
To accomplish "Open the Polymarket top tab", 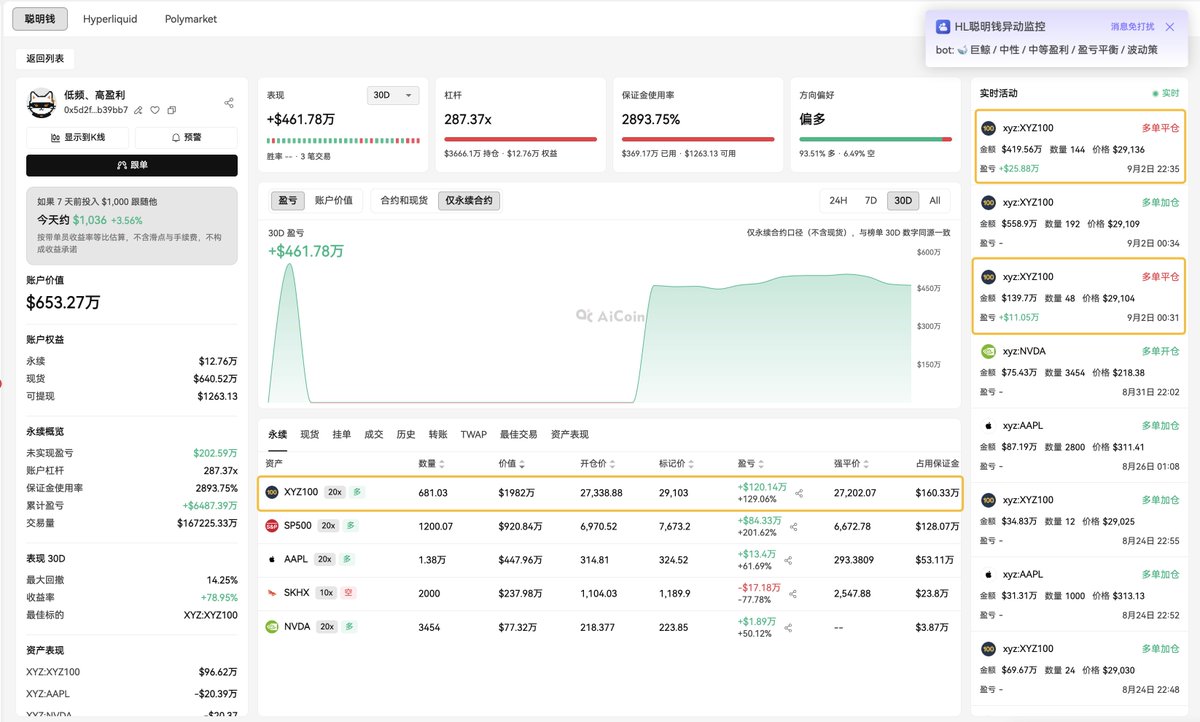I will tap(191, 19).
